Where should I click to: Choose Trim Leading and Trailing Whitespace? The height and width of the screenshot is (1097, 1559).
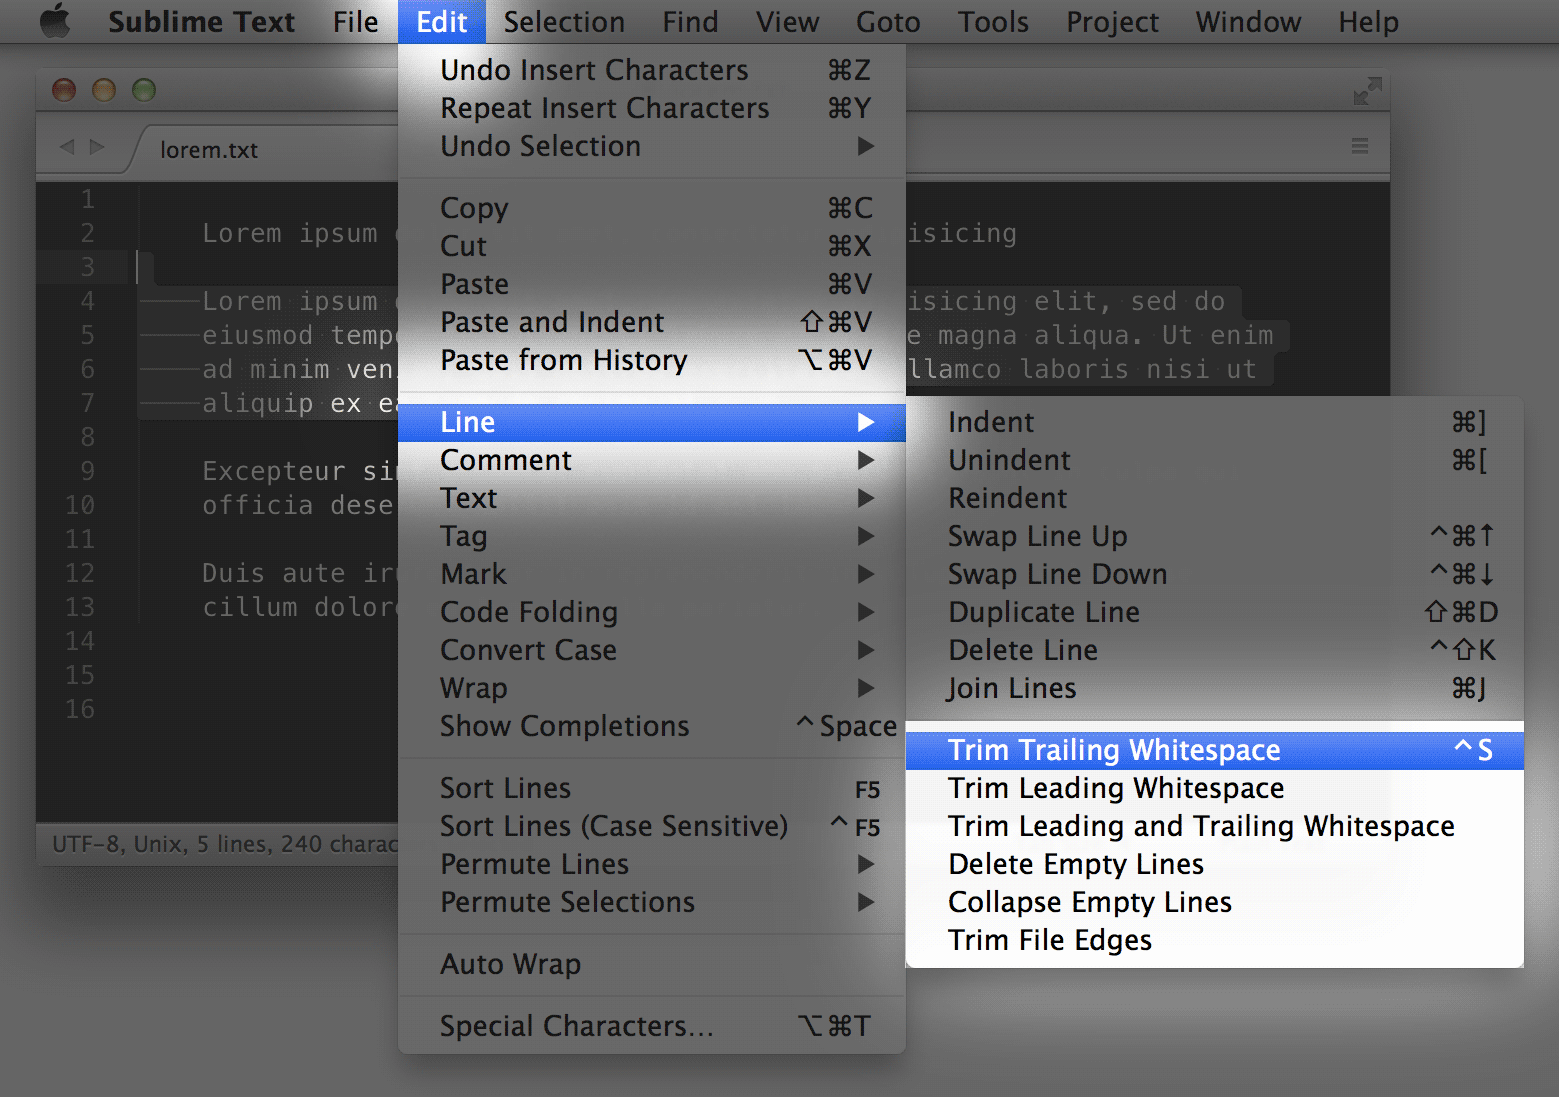(1215, 826)
